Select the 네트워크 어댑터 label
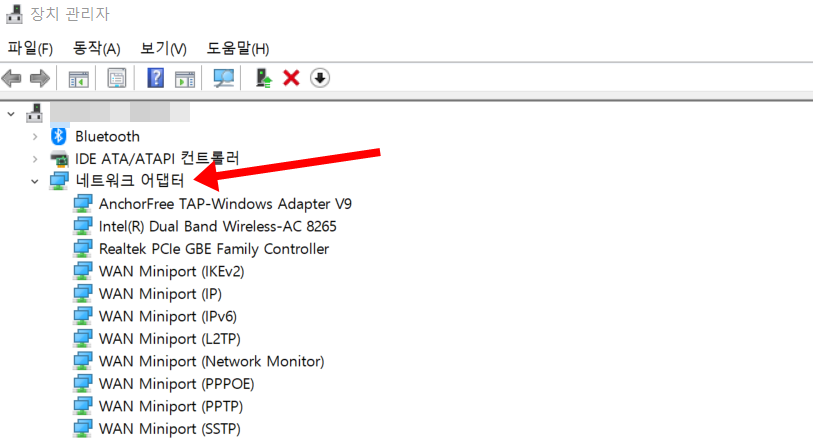The image size is (813, 443). tap(130, 181)
